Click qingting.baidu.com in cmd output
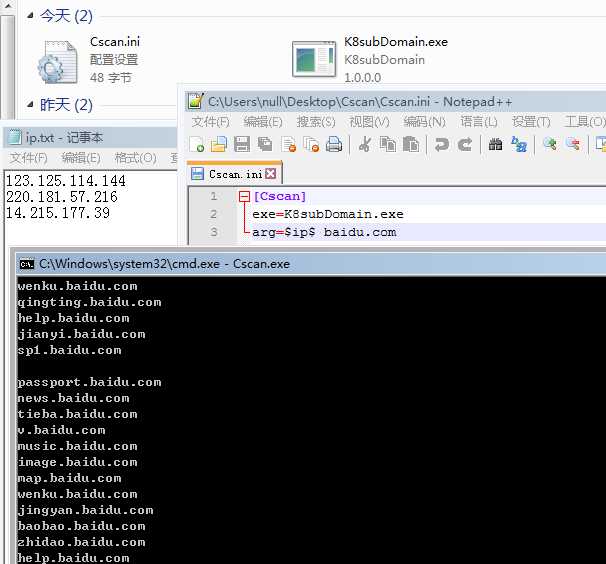Screen dimensions: 606x564 click(89, 302)
